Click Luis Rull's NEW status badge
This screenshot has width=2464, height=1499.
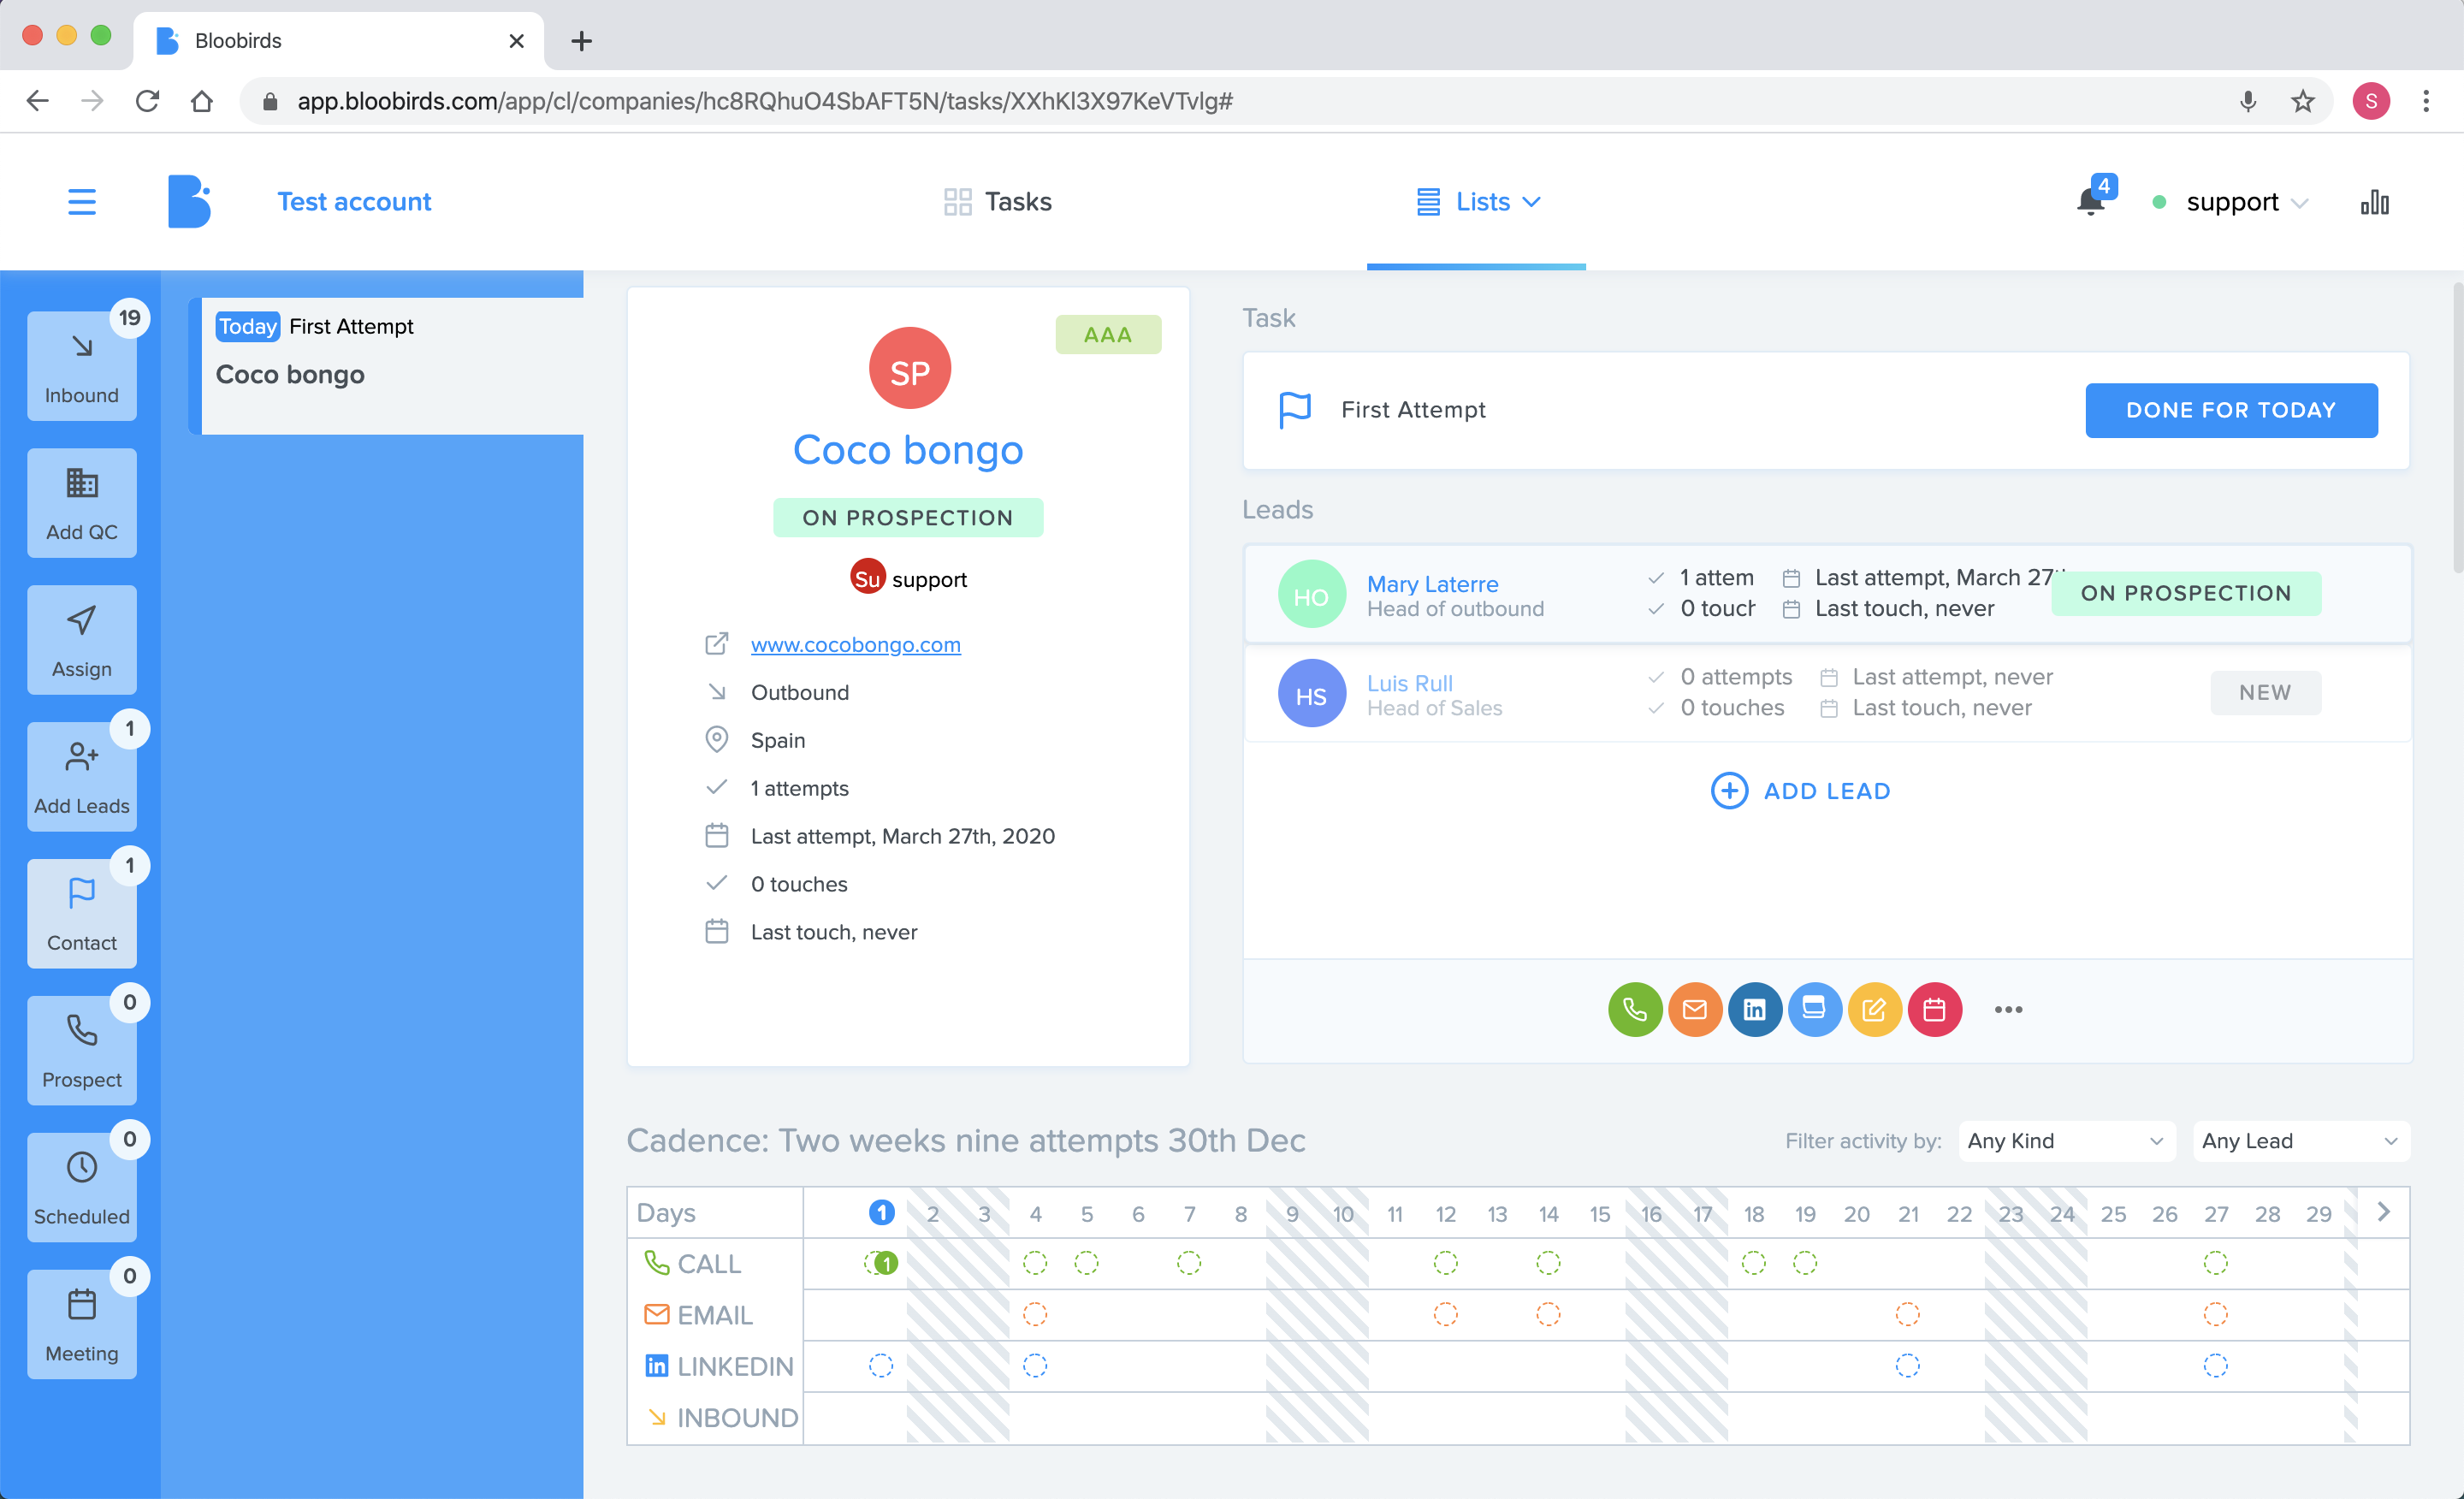click(2265, 692)
